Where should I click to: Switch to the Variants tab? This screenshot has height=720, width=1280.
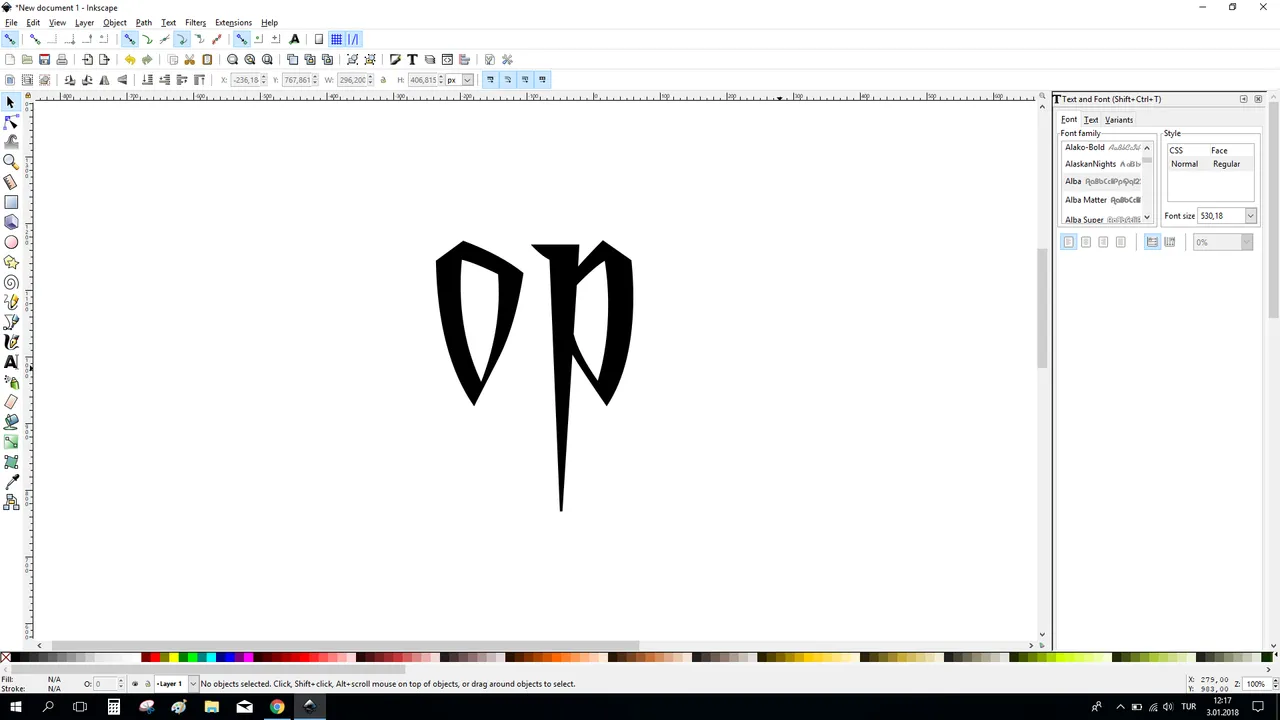tap(1119, 120)
